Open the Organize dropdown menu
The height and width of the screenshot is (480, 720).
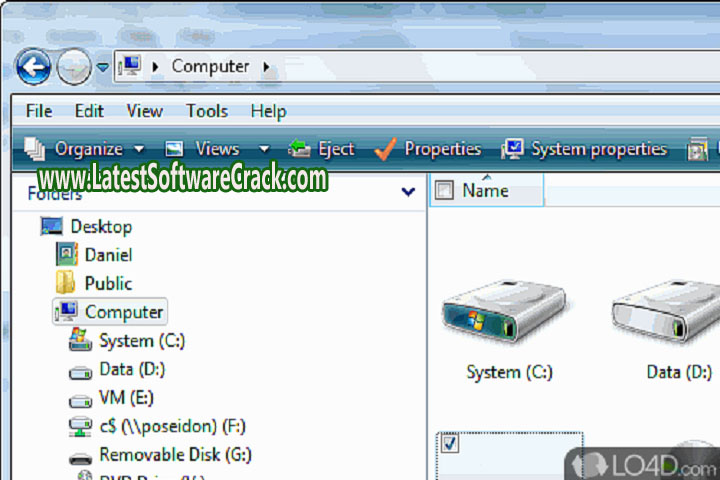coord(86,149)
